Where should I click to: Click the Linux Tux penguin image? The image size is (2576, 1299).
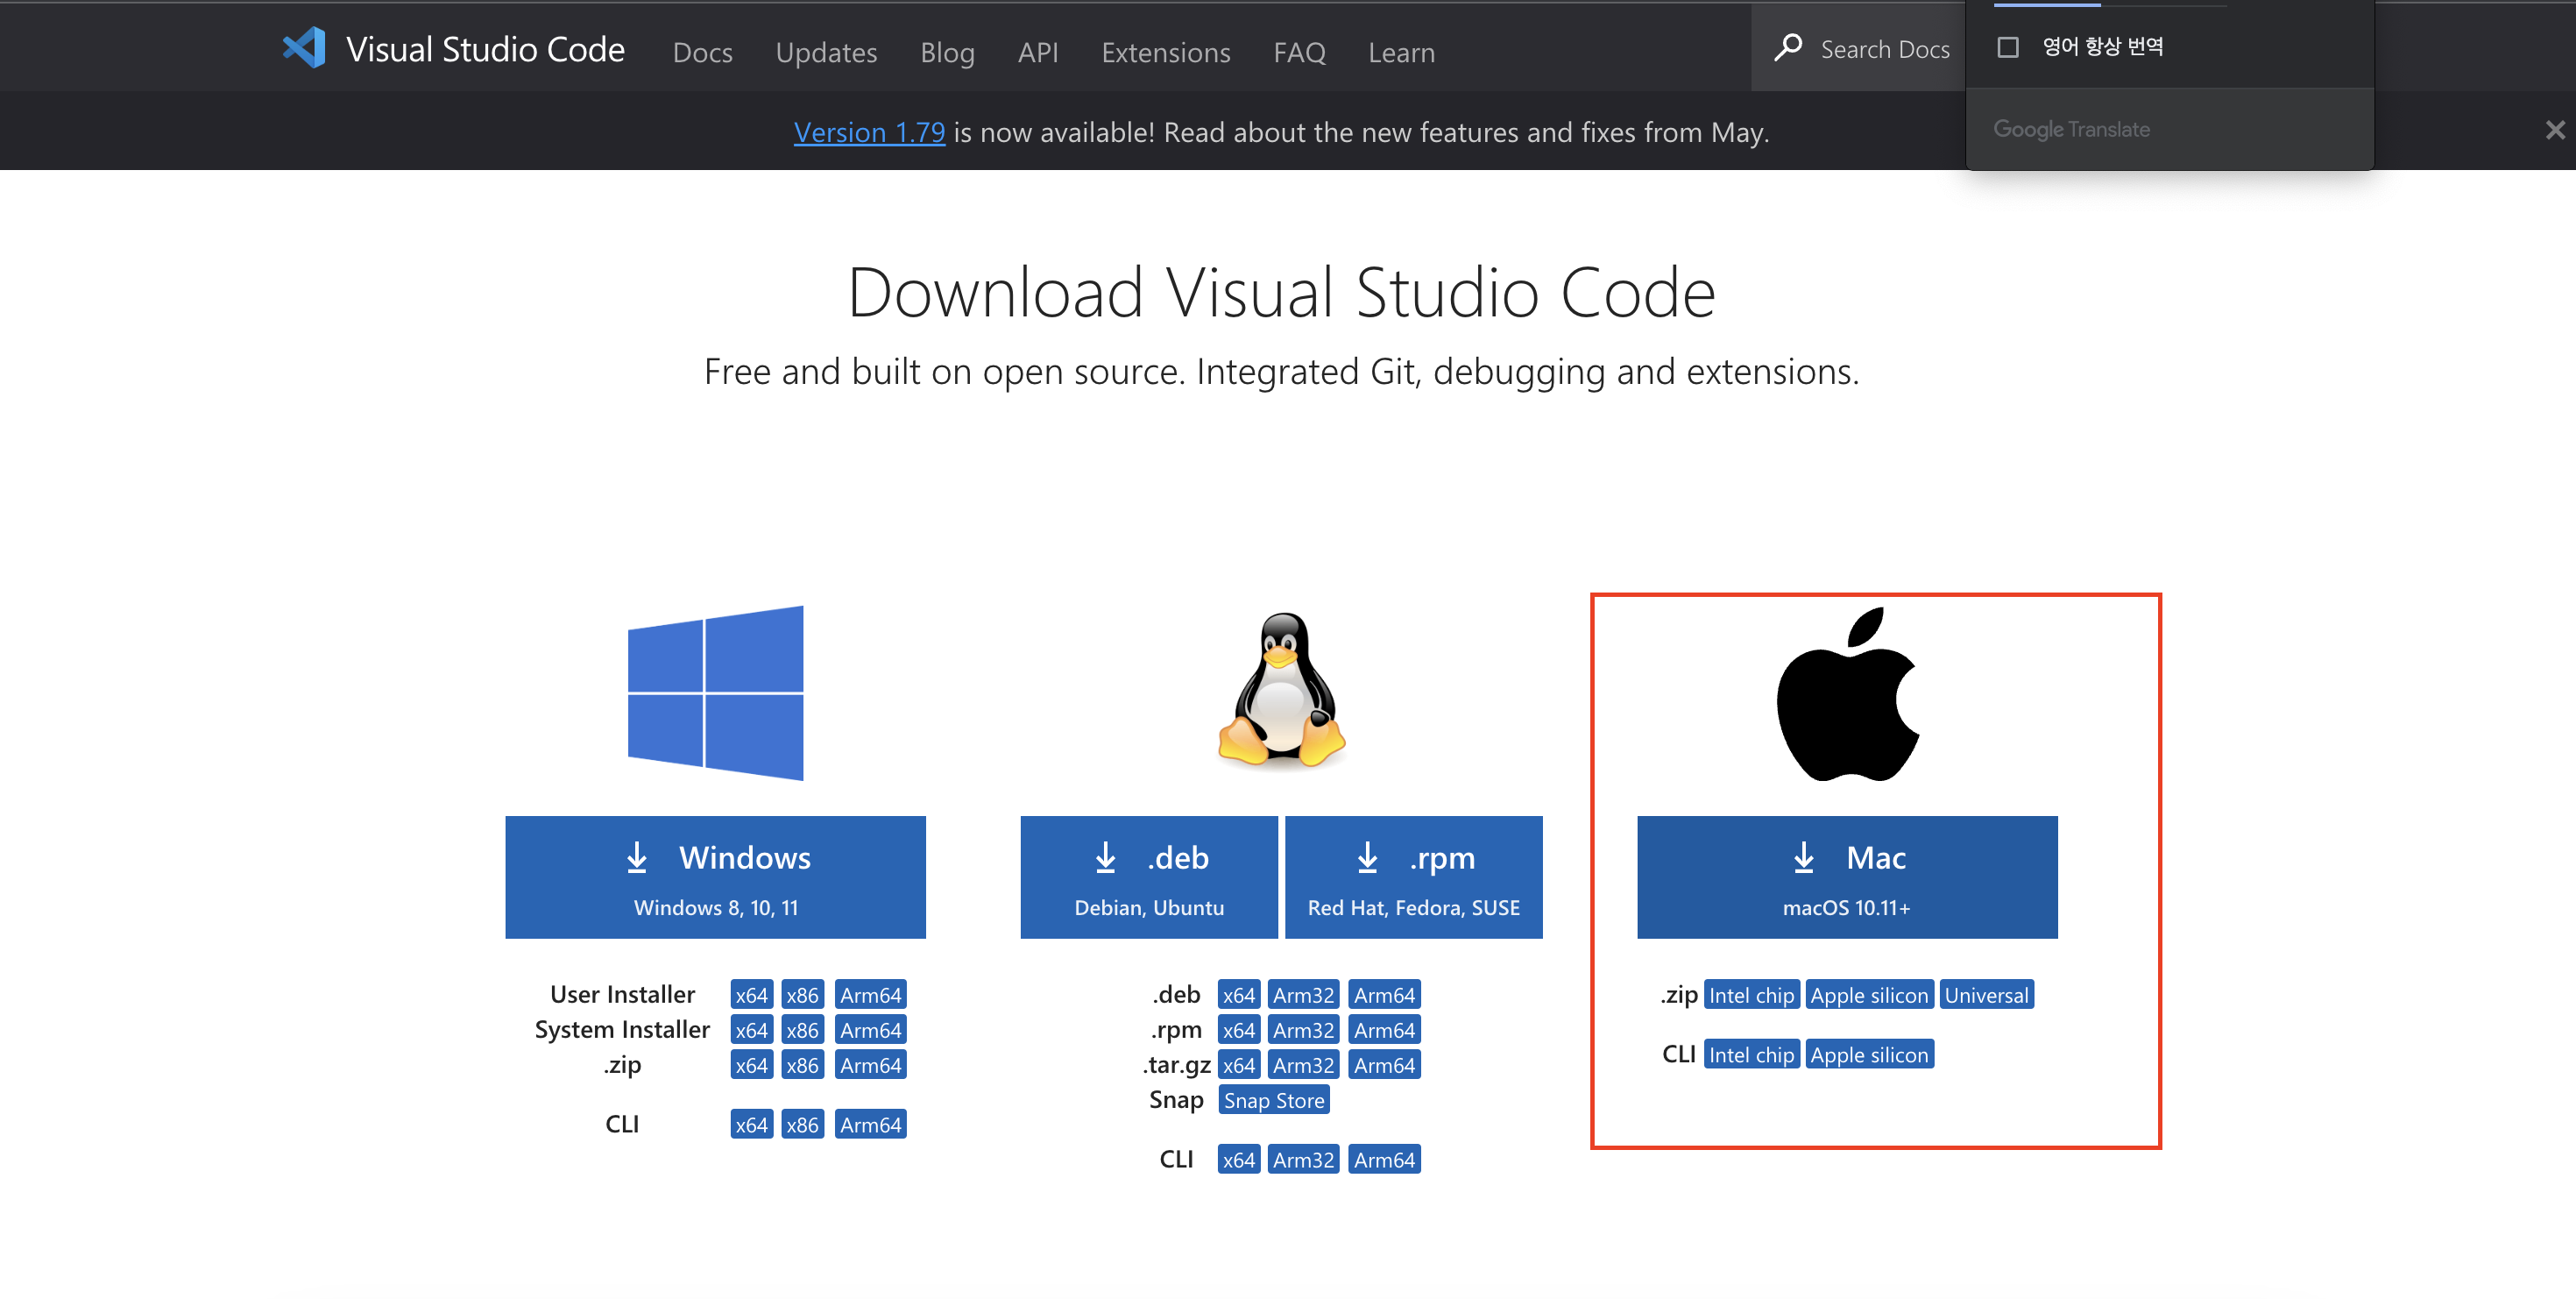pos(1281,690)
